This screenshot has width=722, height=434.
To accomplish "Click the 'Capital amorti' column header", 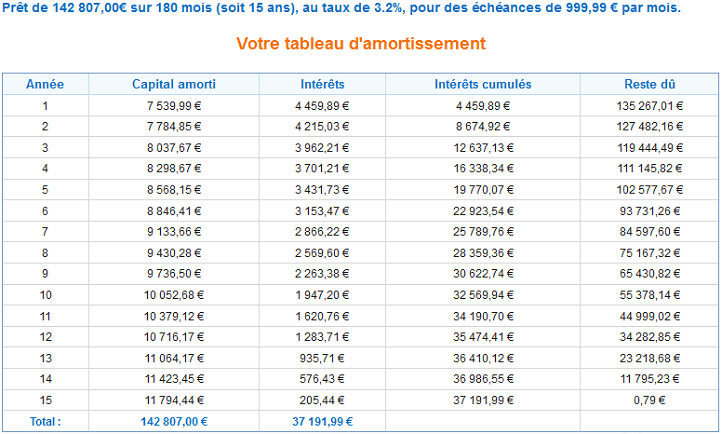I will [x=174, y=84].
